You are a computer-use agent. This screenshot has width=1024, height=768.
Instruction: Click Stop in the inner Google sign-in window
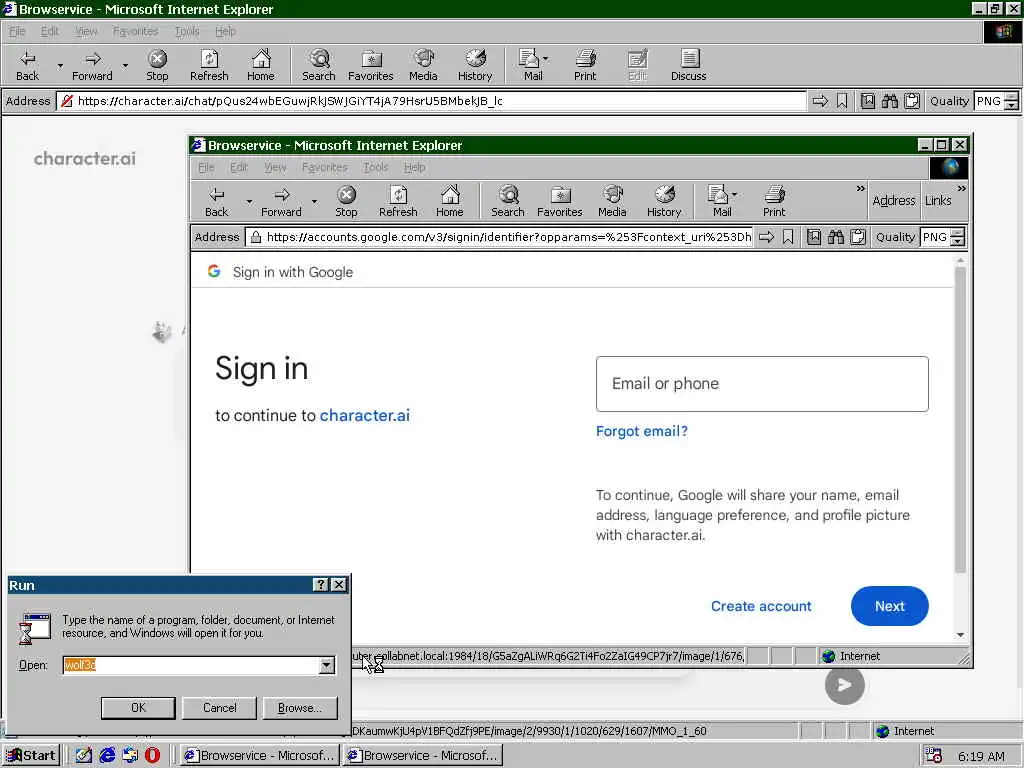(346, 201)
